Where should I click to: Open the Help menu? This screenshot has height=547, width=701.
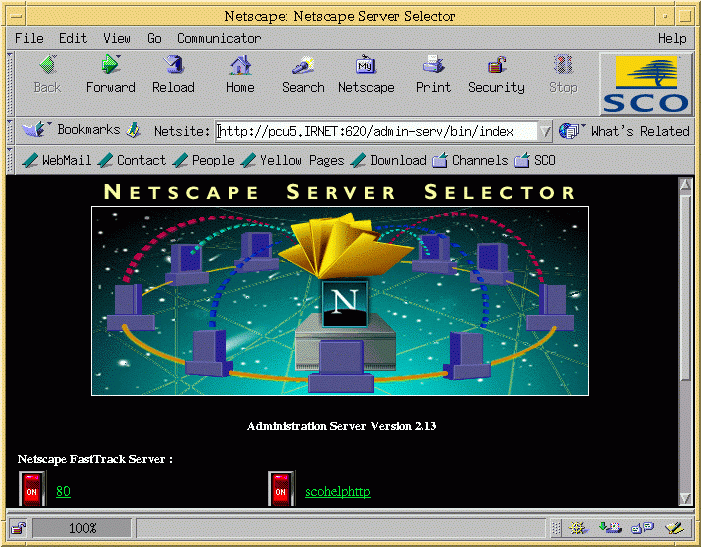click(x=672, y=38)
